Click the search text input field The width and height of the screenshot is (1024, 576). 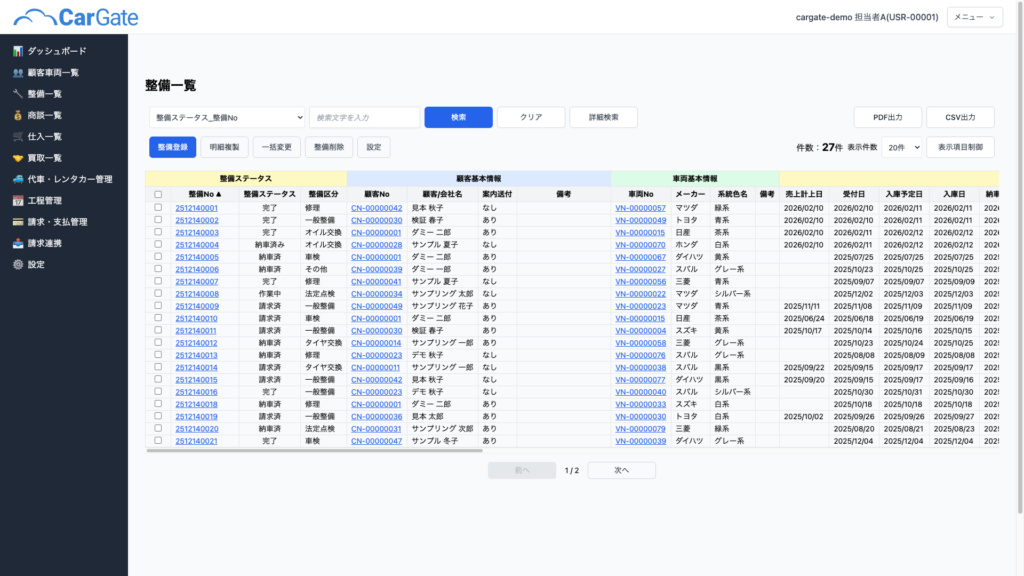click(x=364, y=117)
